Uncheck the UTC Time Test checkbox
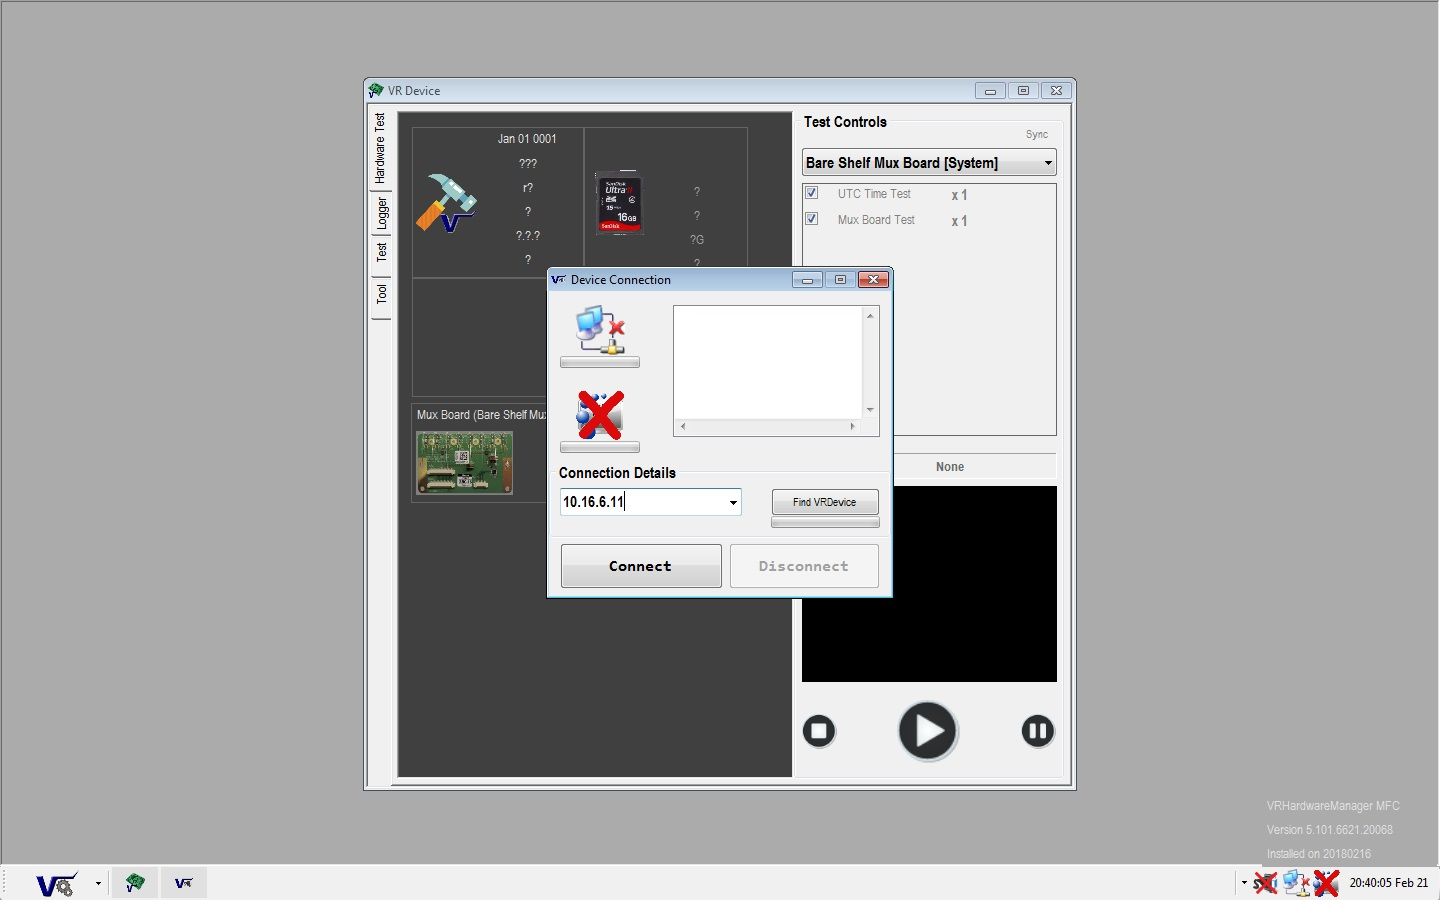Screen dimensions: 1440x900 (811, 192)
